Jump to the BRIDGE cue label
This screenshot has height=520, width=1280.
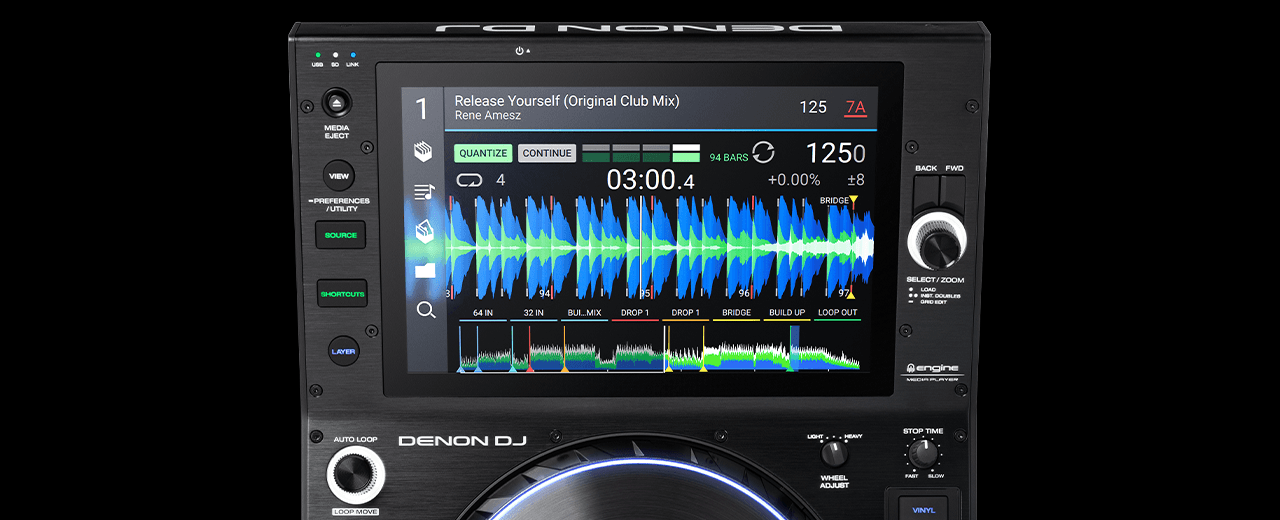pyautogui.click(x=736, y=313)
